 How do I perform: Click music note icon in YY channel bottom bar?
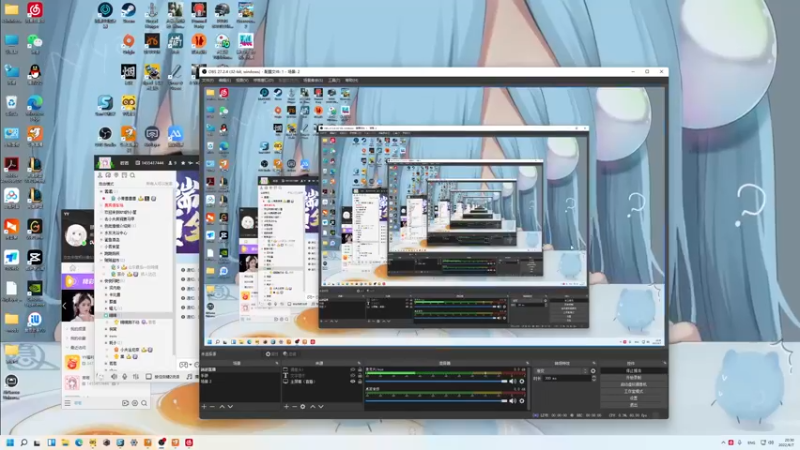click(x=189, y=377)
